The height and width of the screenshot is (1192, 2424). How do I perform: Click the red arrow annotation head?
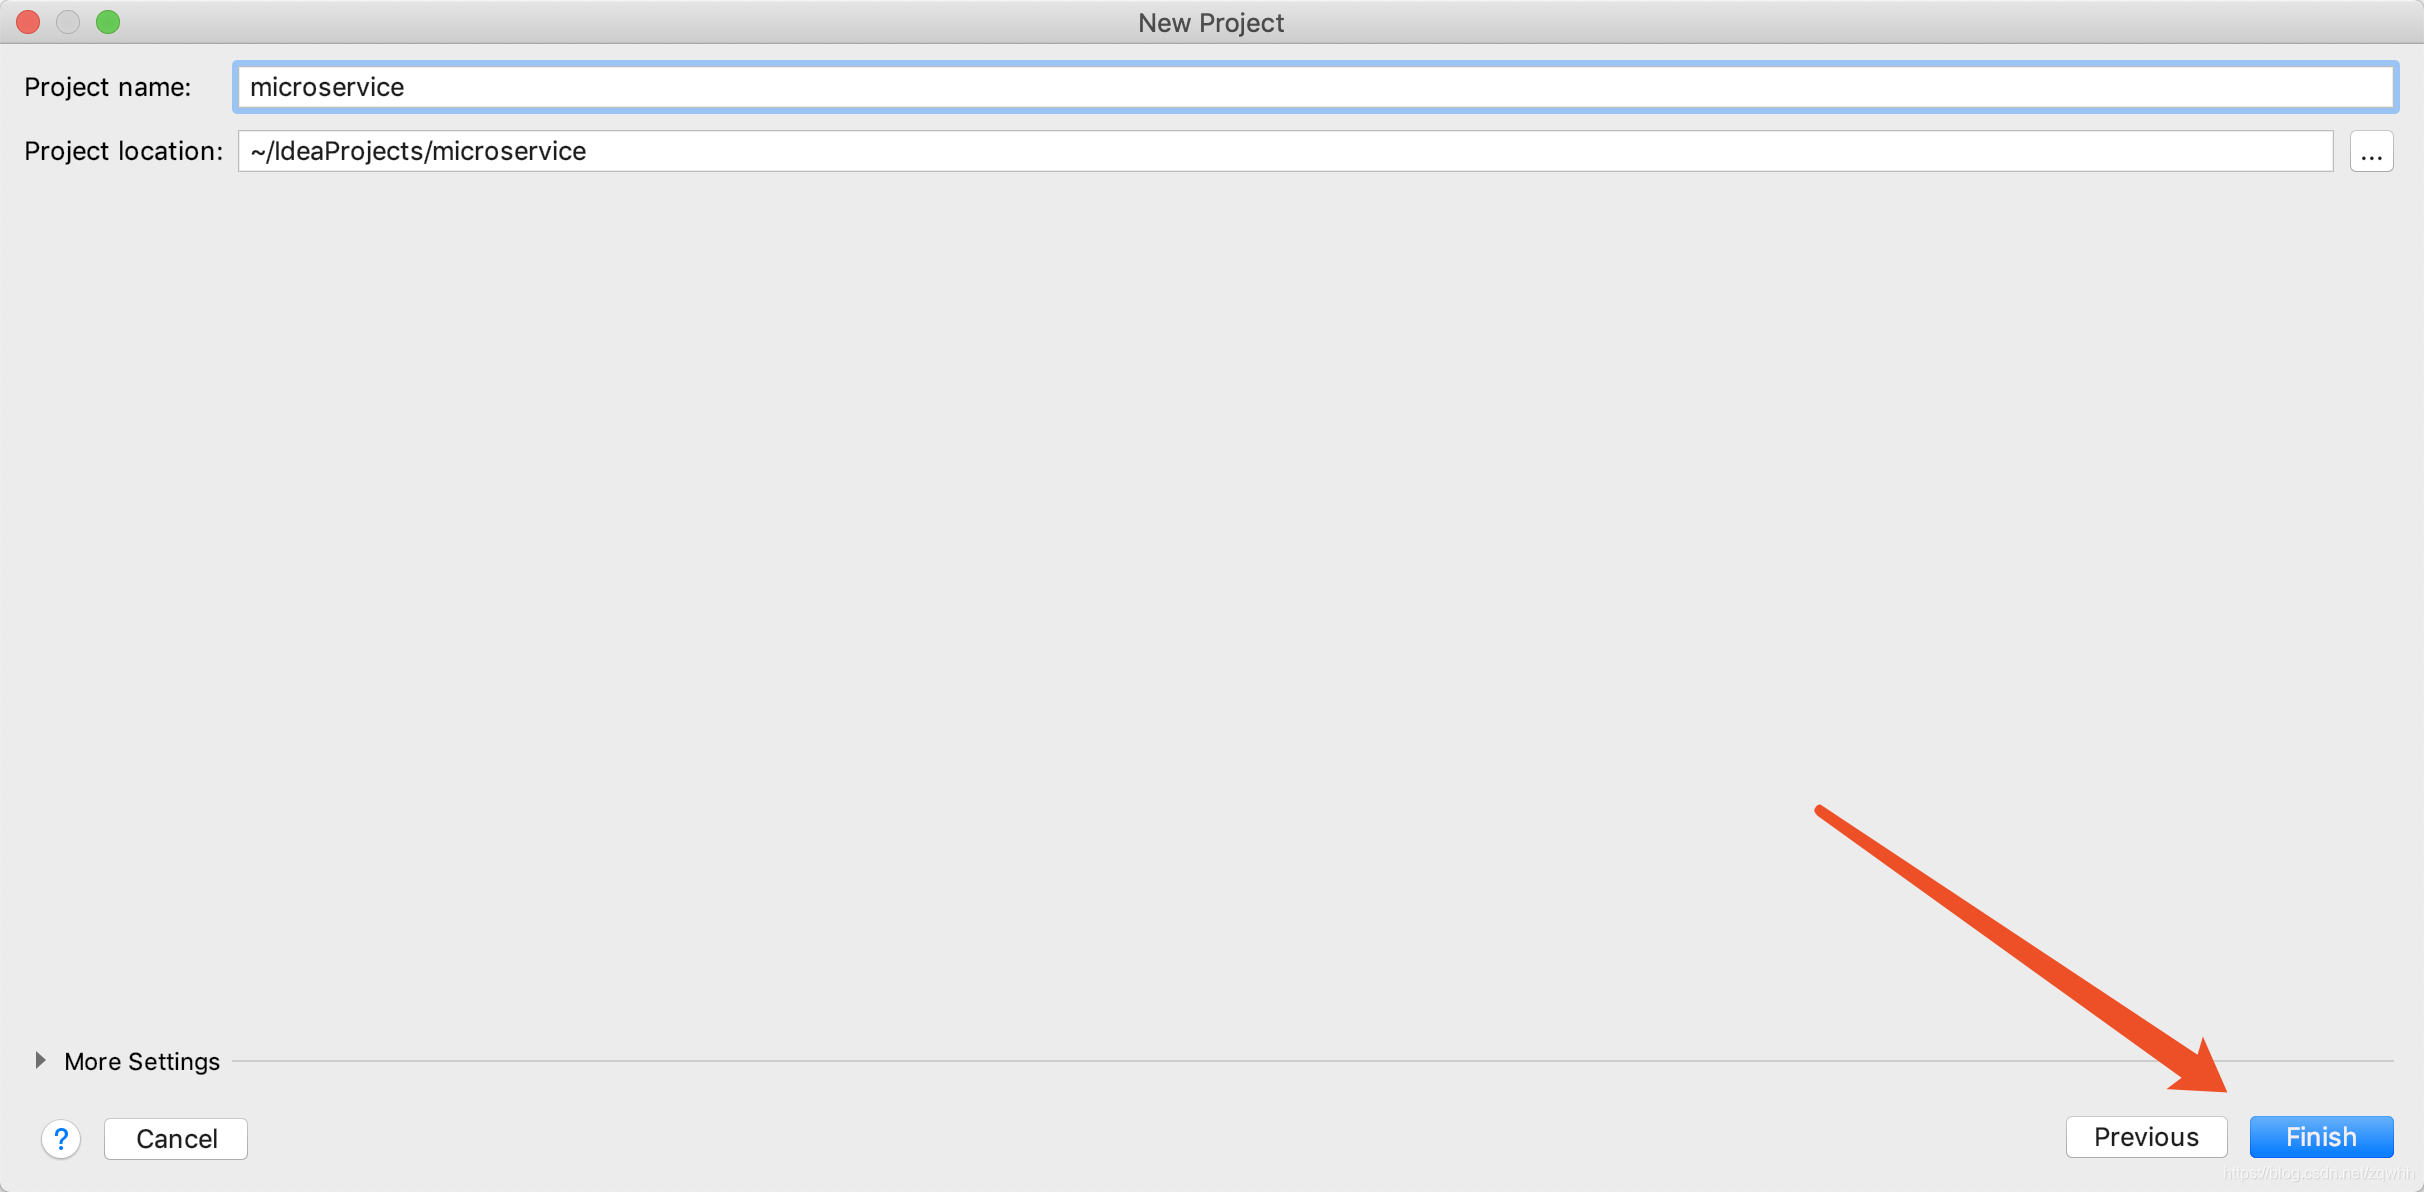pos(2203,1071)
